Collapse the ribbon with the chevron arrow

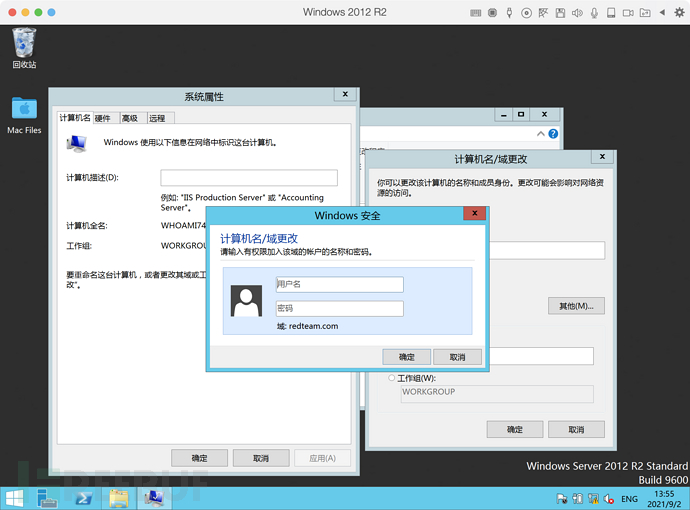(540, 133)
